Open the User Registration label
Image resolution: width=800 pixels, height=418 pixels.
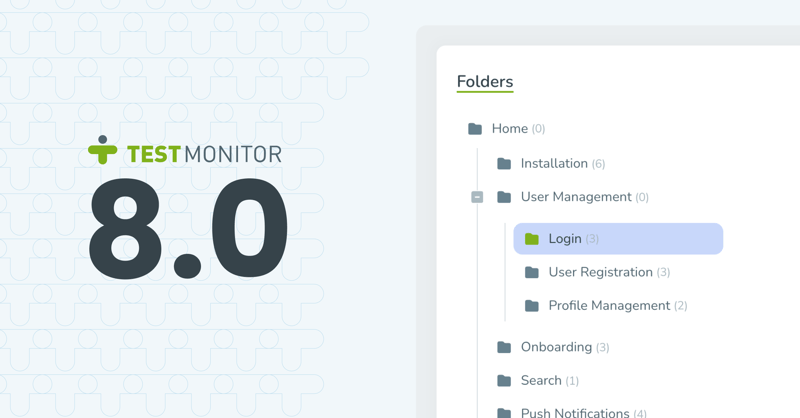(601, 272)
